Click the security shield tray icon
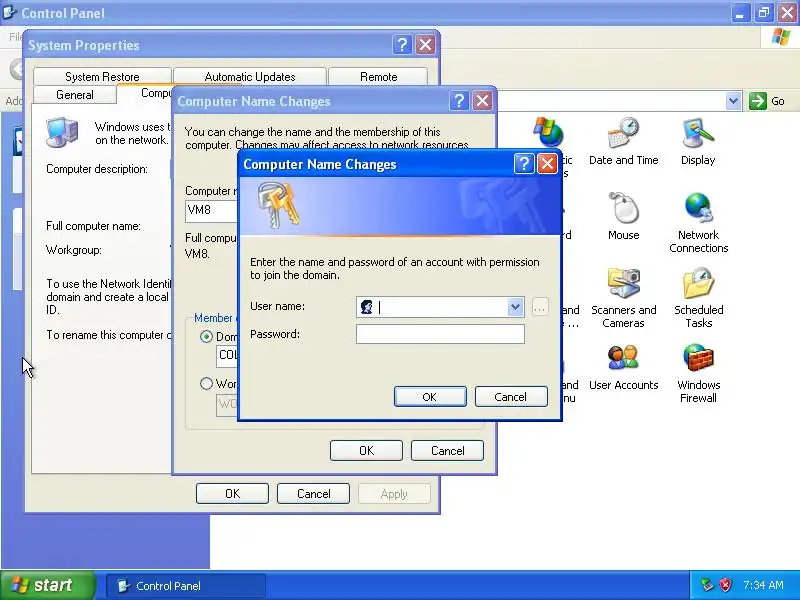The width and height of the screenshot is (800, 600). [x=725, y=585]
